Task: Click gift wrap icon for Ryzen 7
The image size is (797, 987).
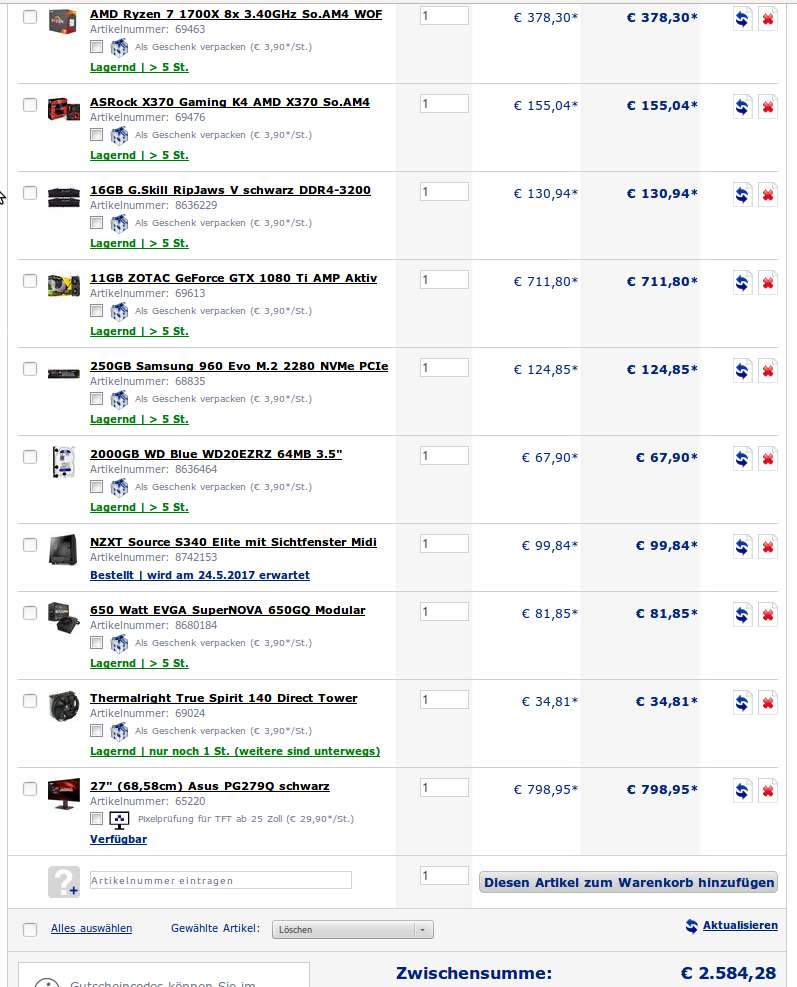Action: tap(119, 47)
